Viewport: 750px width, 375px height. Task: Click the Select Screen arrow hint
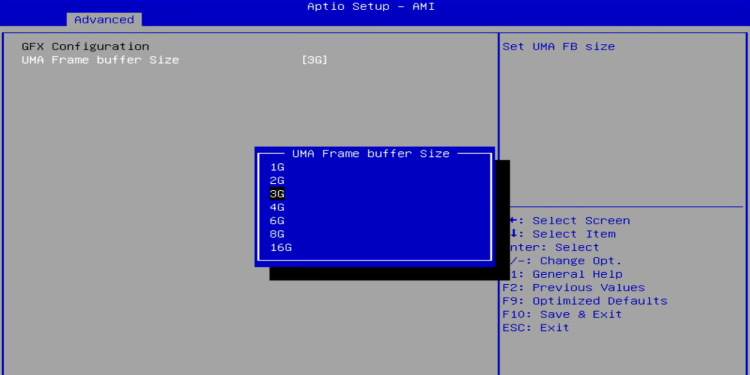570,221
